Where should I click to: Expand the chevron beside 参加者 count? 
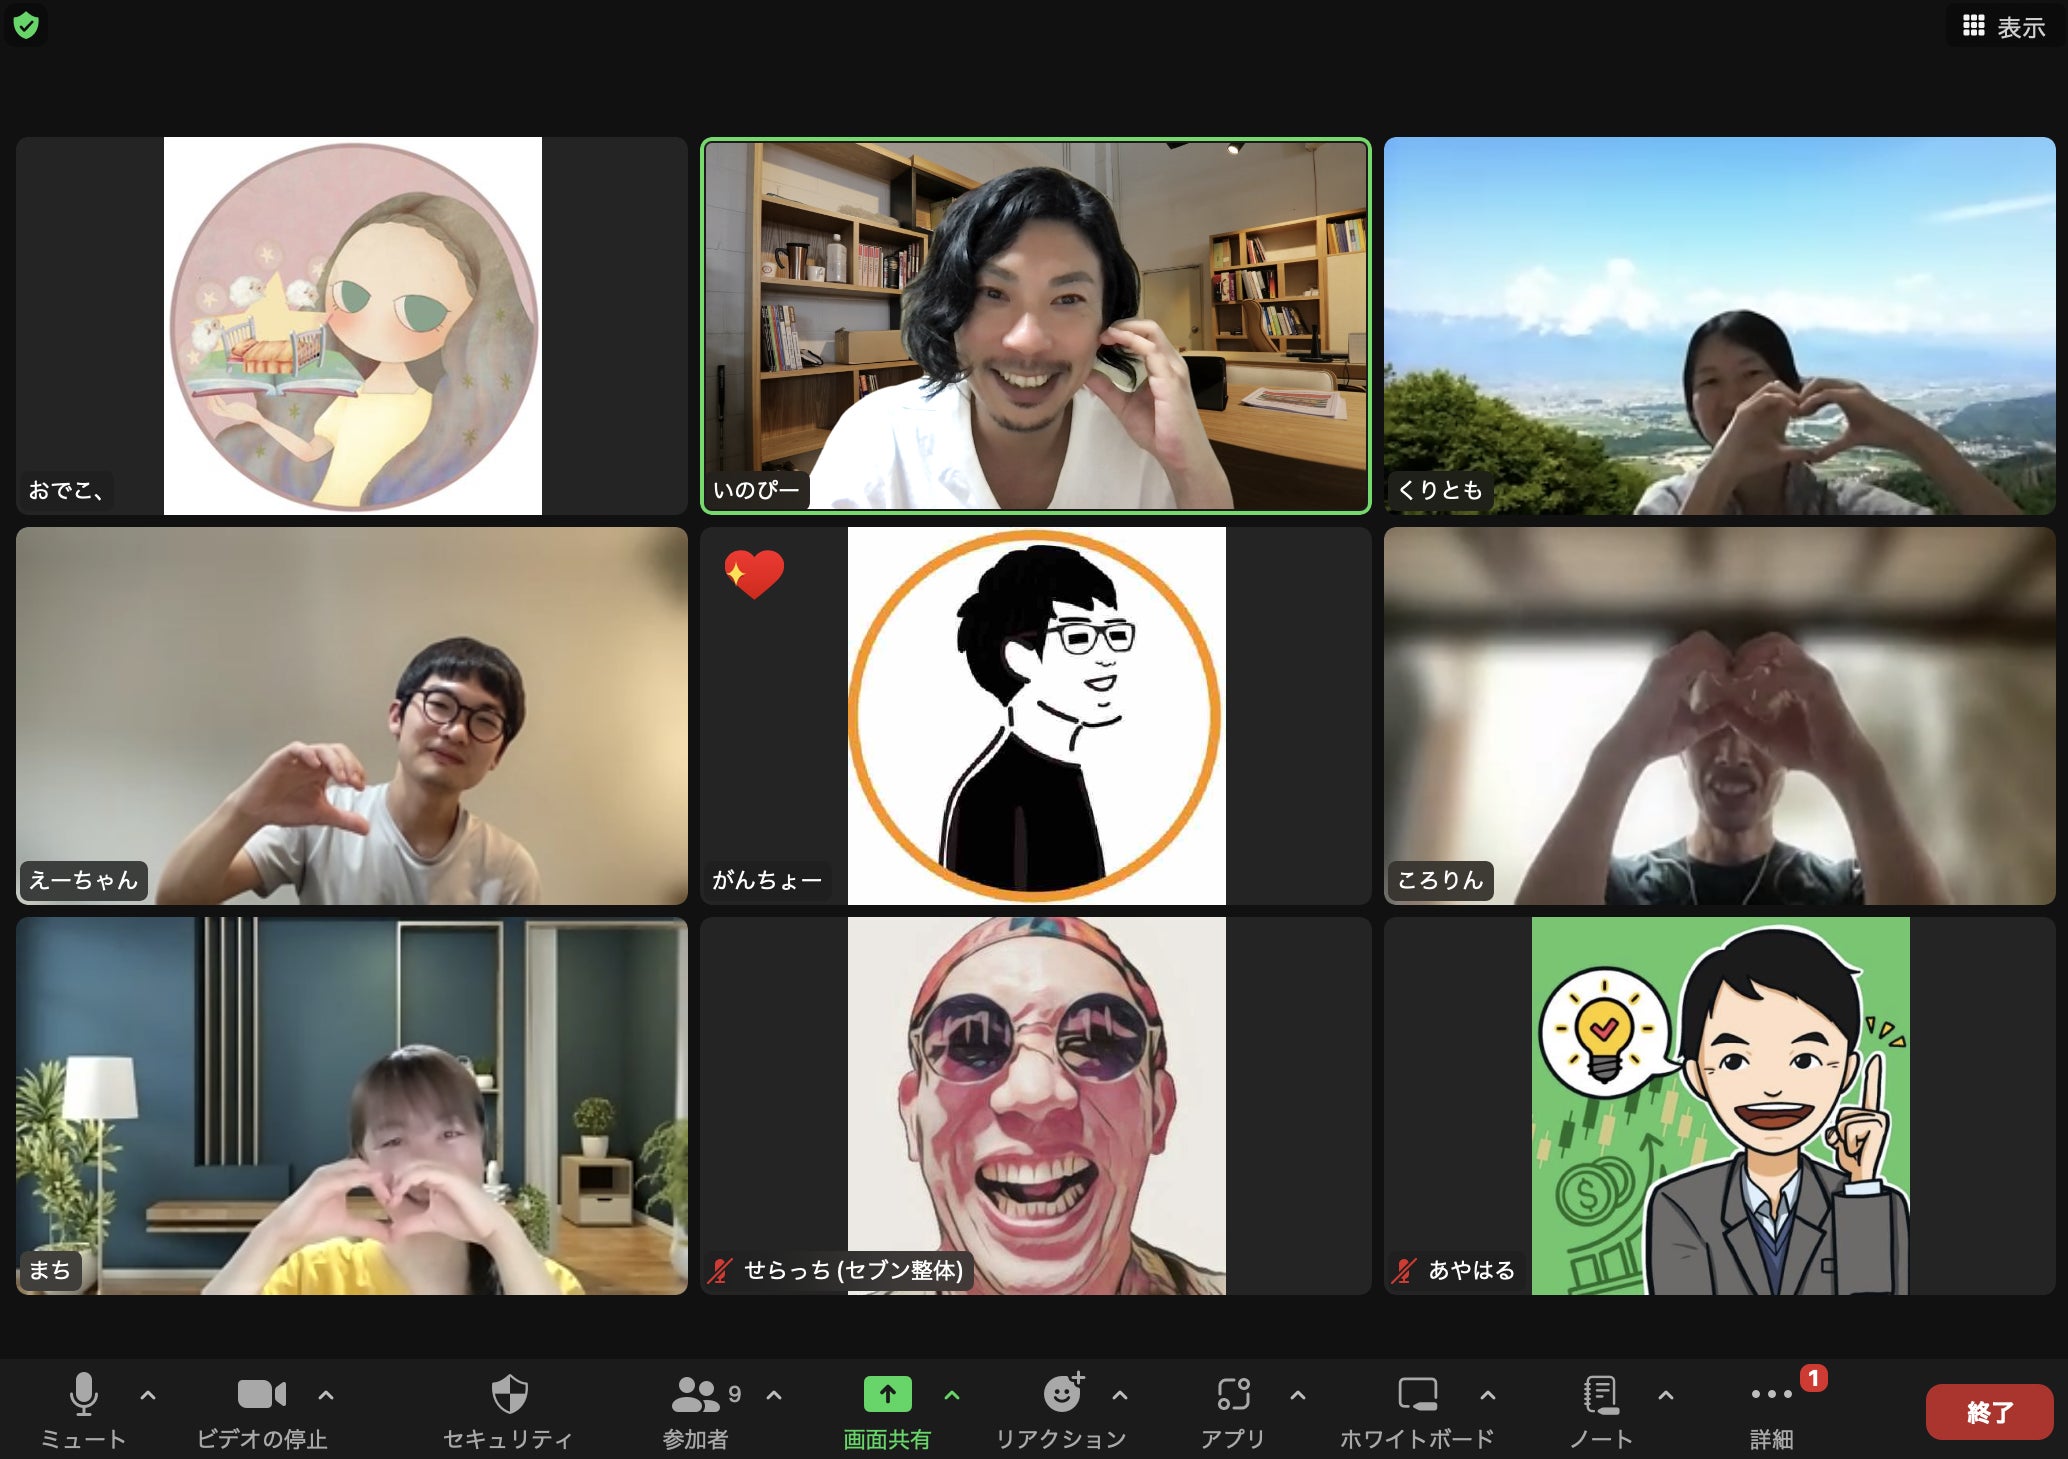(x=774, y=1394)
